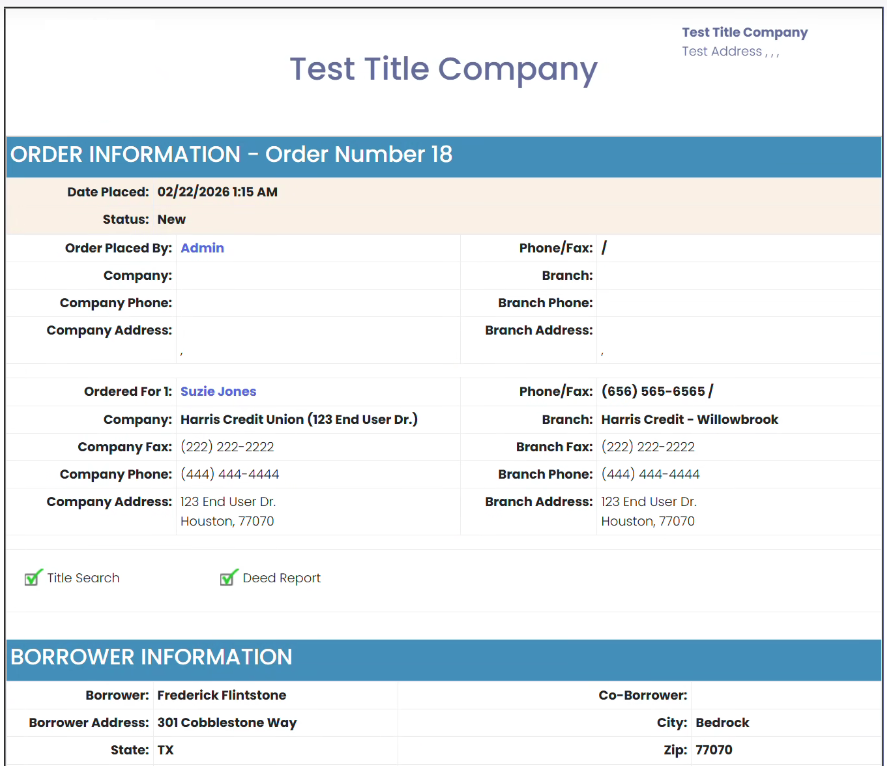Viewport: 887px width, 766px height.
Task: Click the State value TX
Action: coord(165,750)
